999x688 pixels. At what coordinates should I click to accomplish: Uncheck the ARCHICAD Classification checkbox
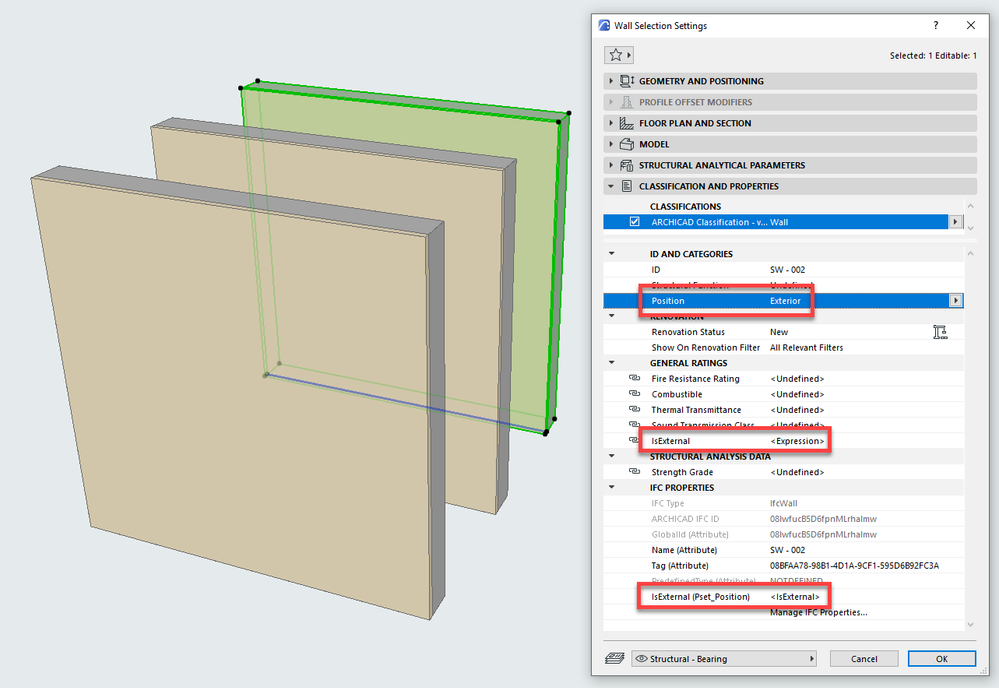tap(635, 222)
